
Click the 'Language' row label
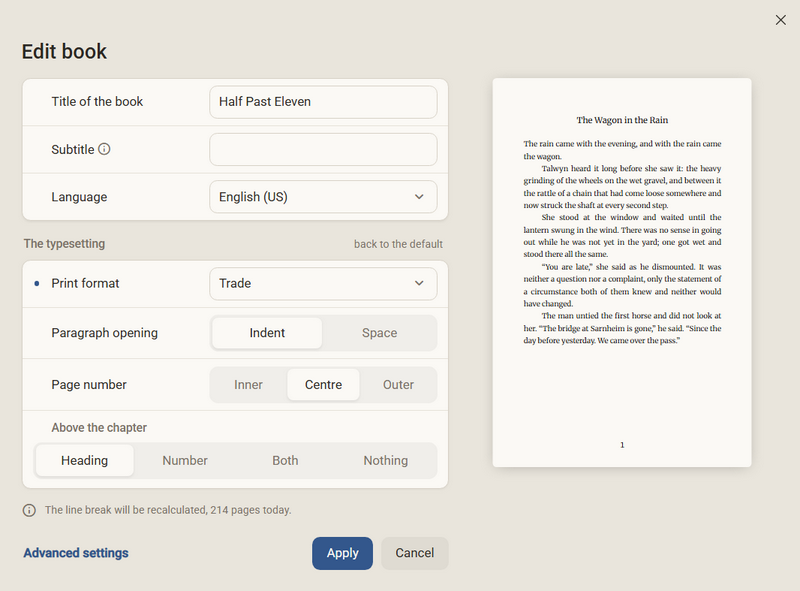tap(79, 197)
